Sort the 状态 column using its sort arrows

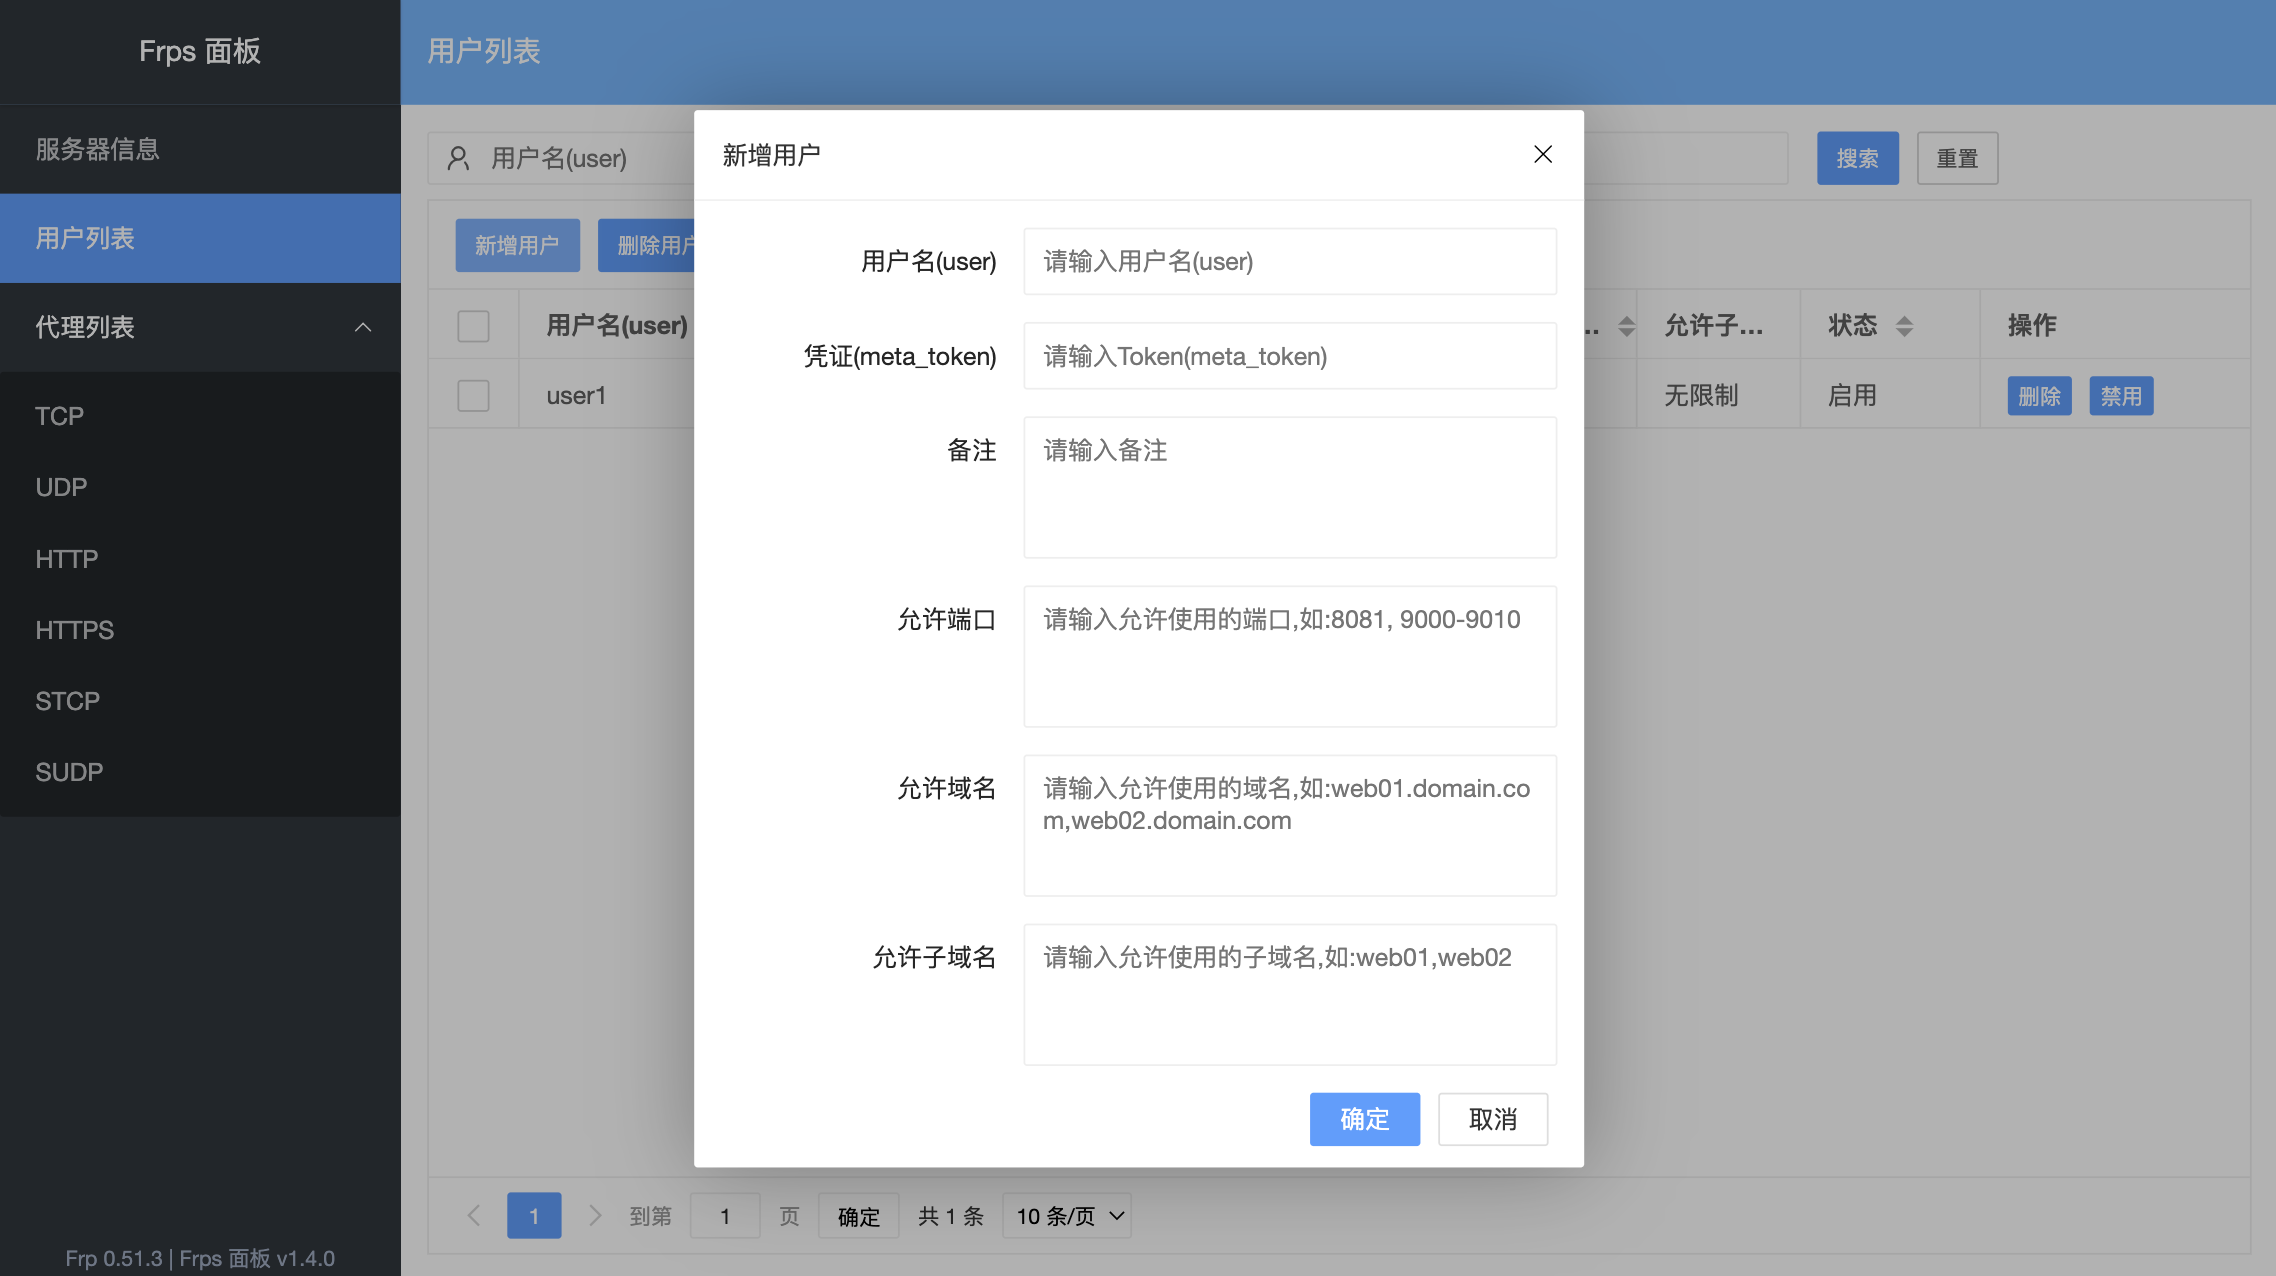click(1905, 325)
